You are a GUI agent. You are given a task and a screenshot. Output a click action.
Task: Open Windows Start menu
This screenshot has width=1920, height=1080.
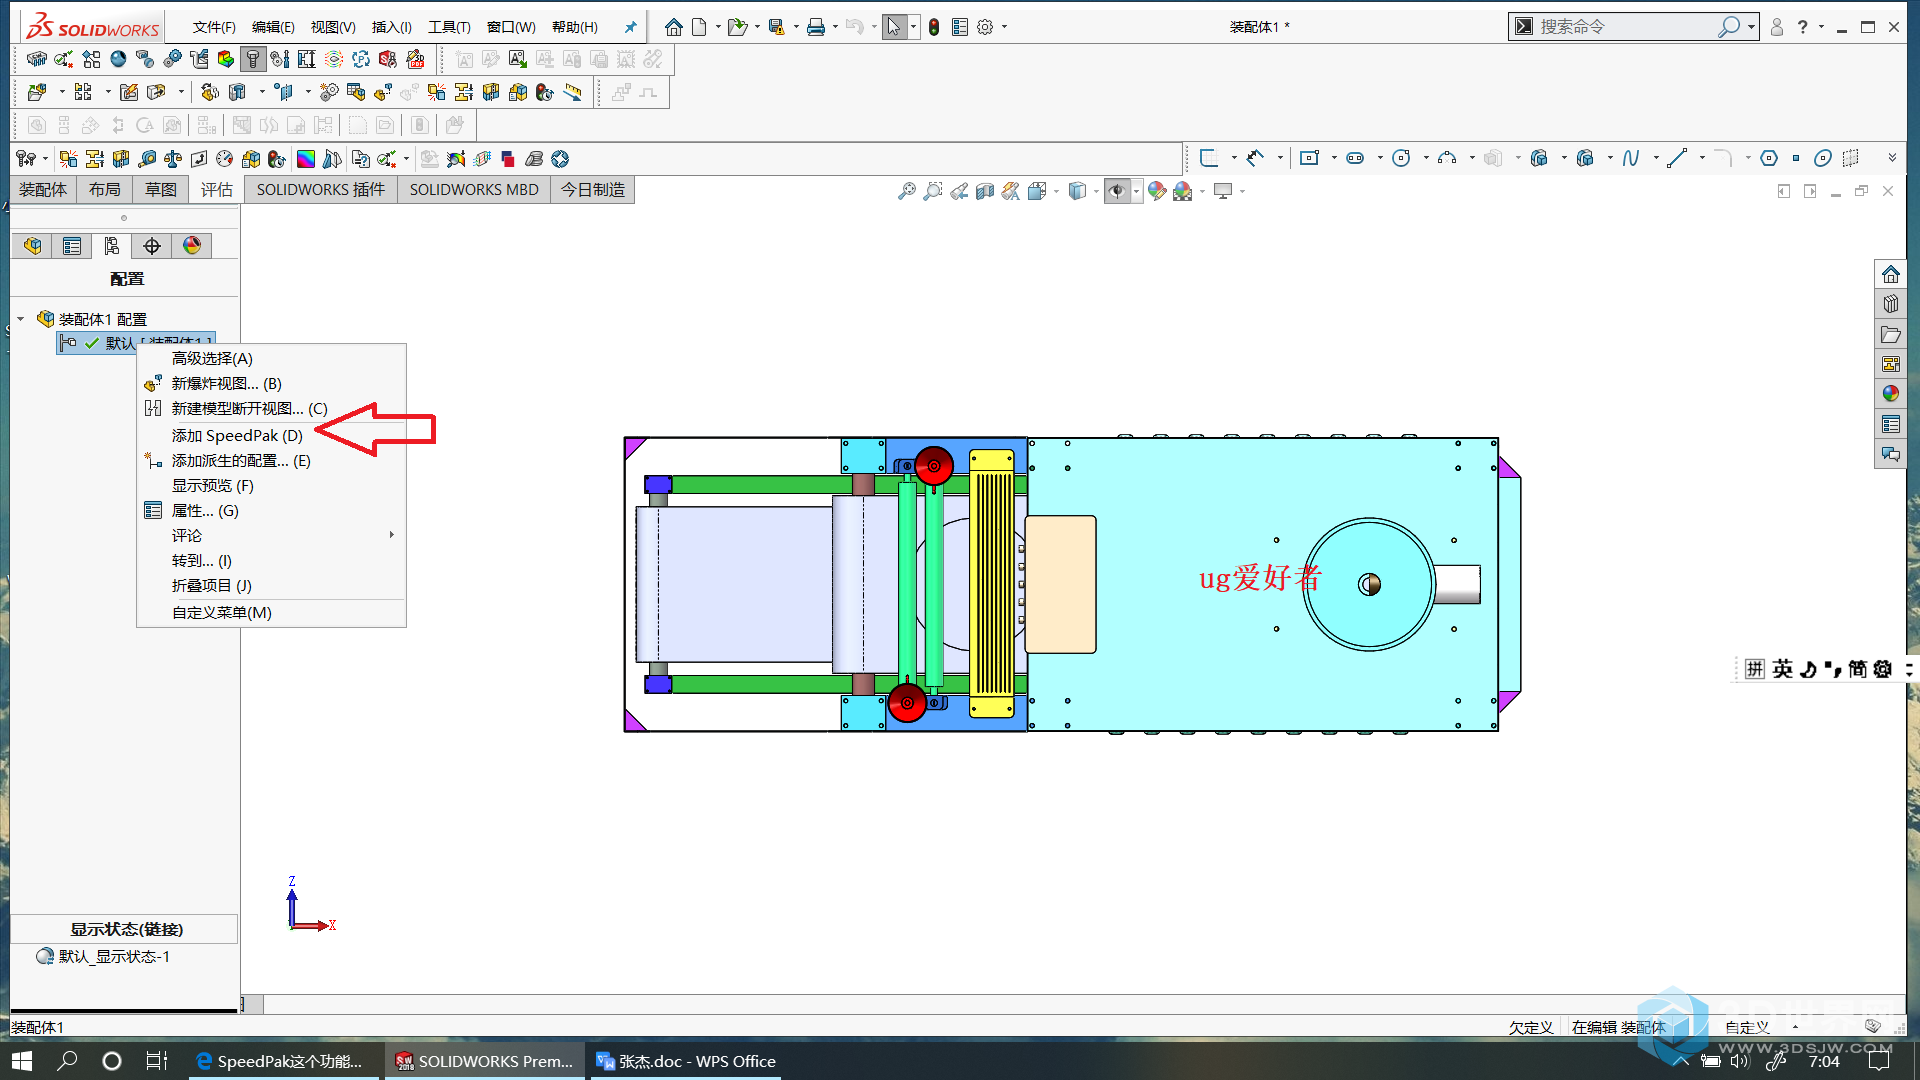click(x=22, y=1061)
